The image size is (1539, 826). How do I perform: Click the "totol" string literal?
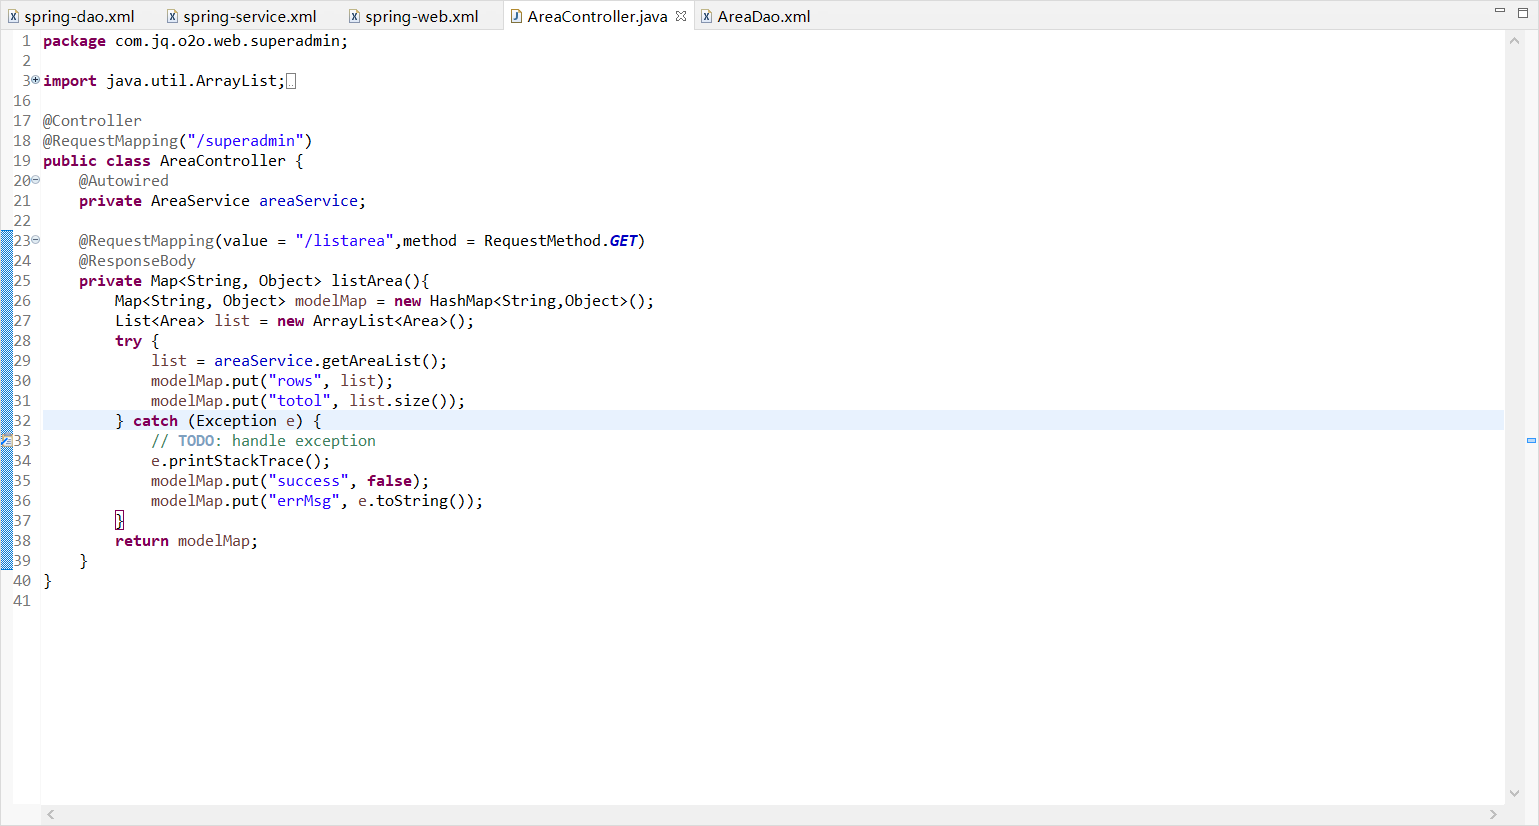(299, 401)
